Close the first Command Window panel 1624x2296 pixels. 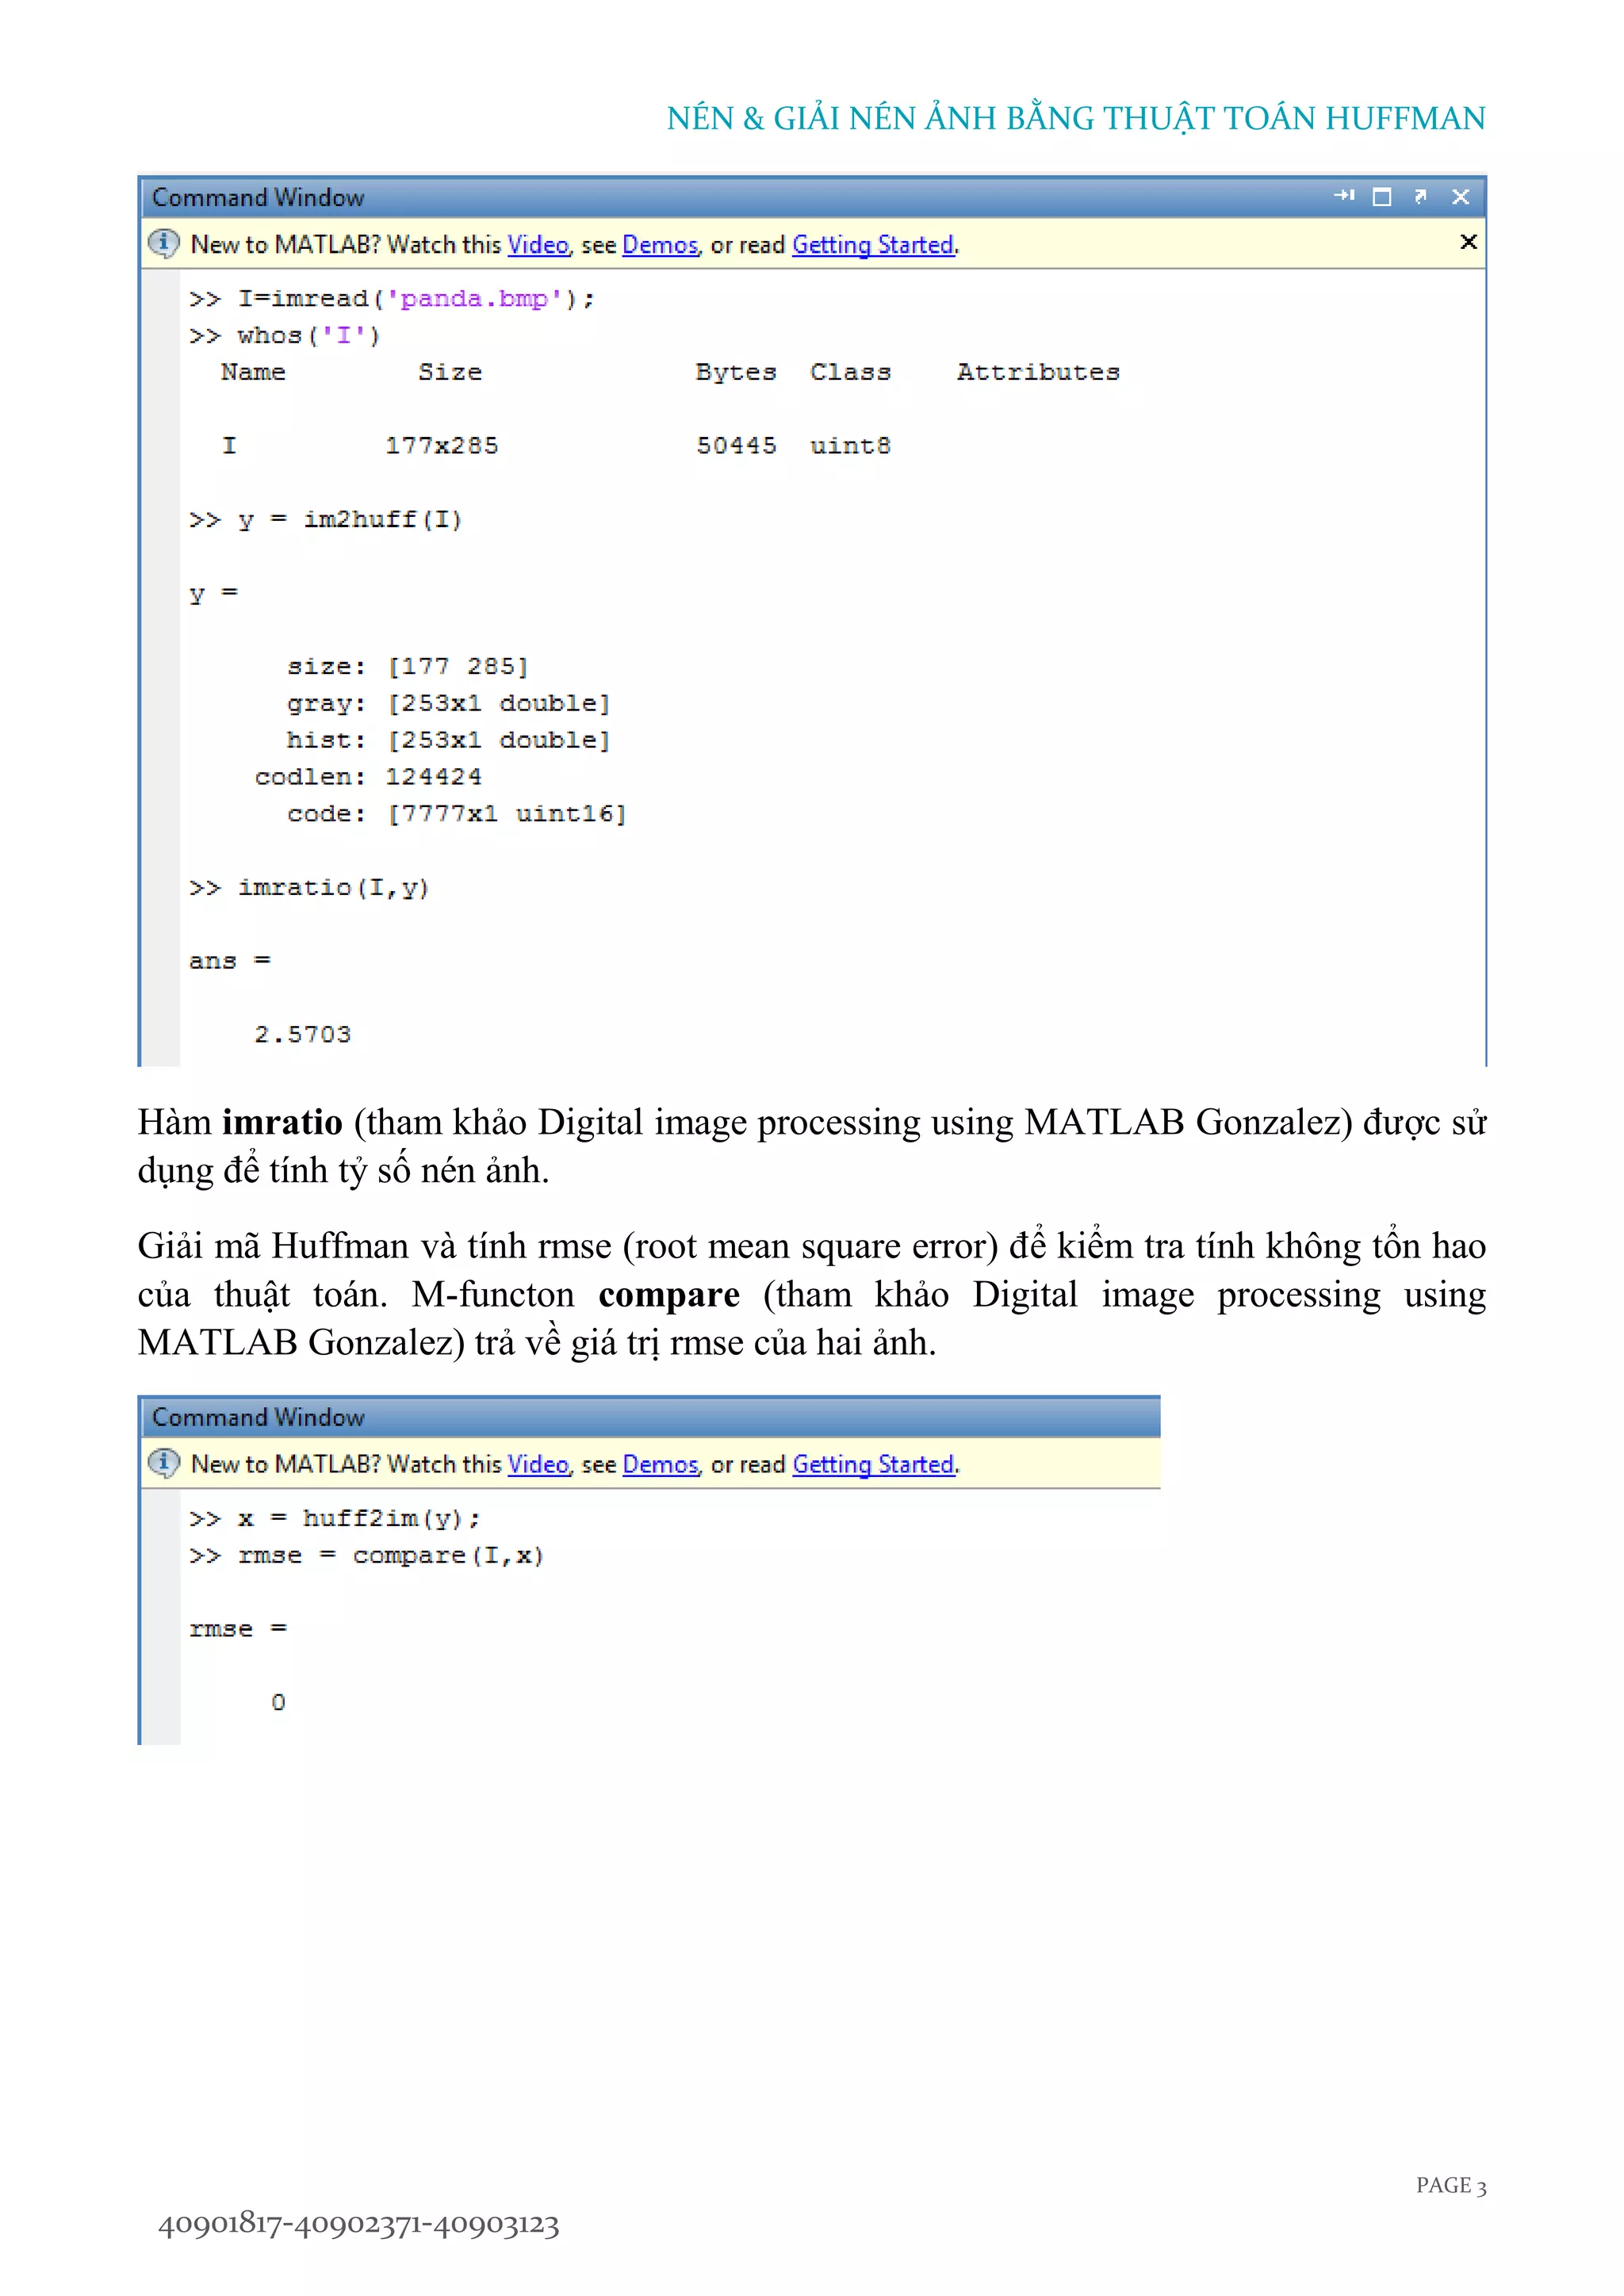point(1460,197)
